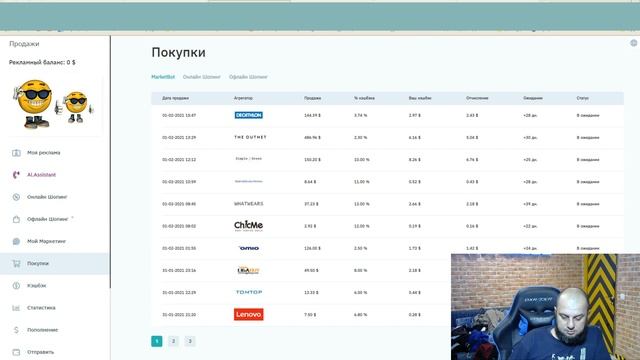
Task: Go to page 3 of purchases
Action: click(x=189, y=341)
